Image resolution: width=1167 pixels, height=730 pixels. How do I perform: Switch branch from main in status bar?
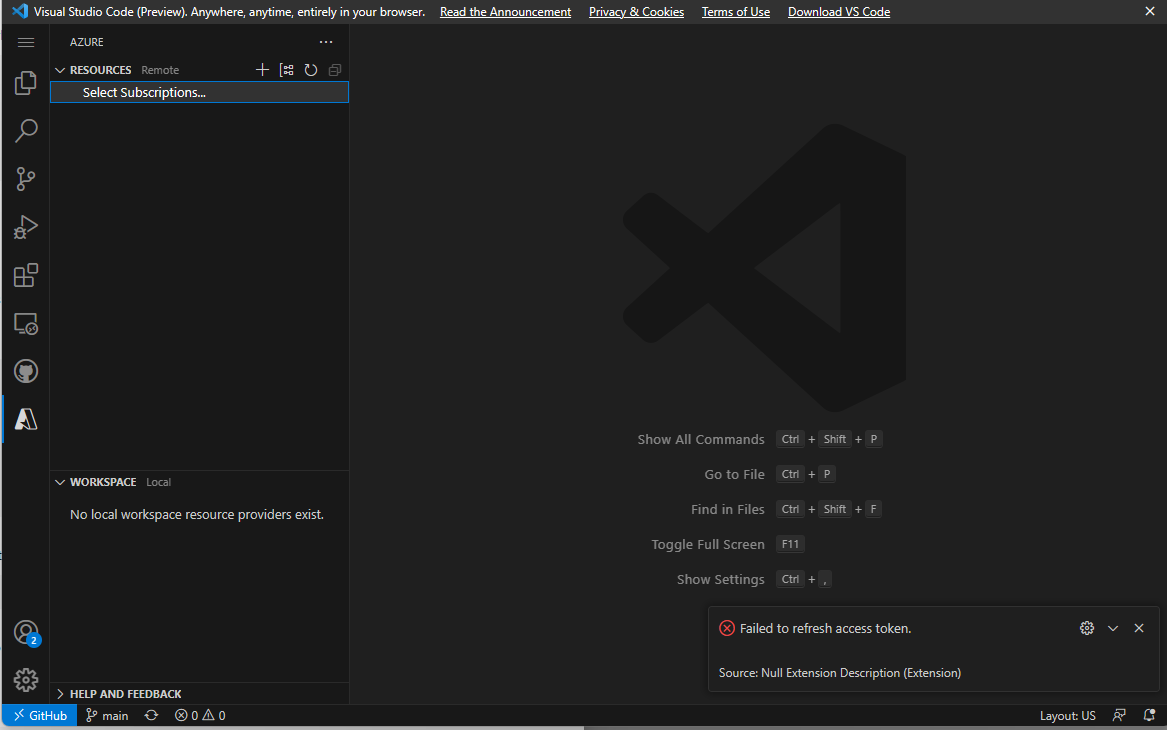pyautogui.click(x=107, y=715)
